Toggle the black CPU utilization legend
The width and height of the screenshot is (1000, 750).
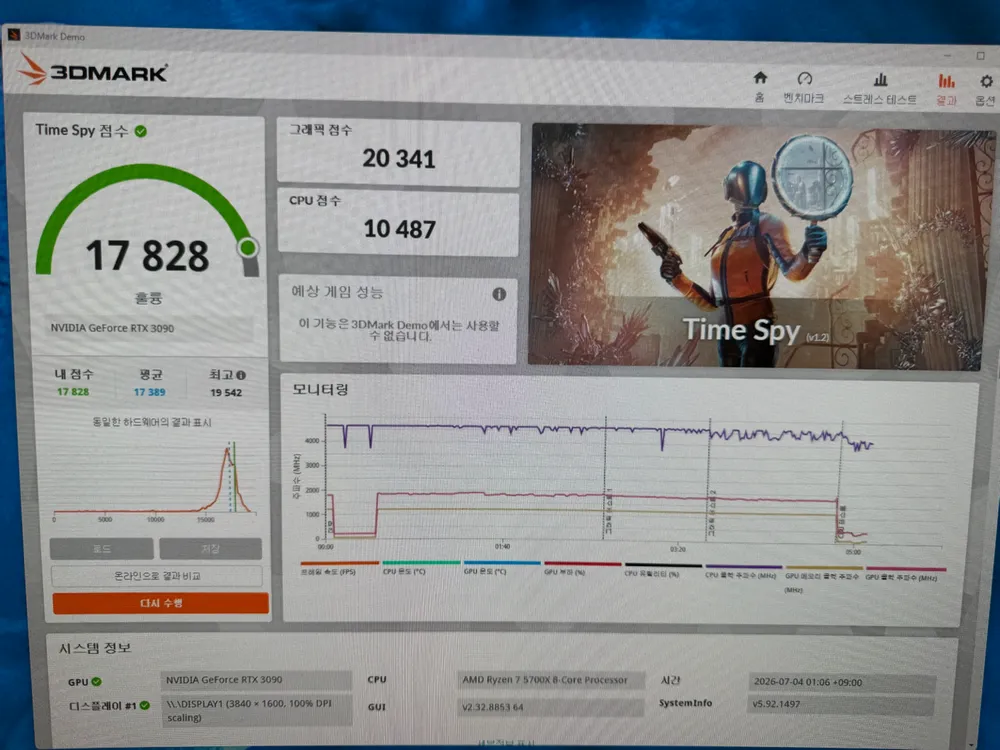663,570
